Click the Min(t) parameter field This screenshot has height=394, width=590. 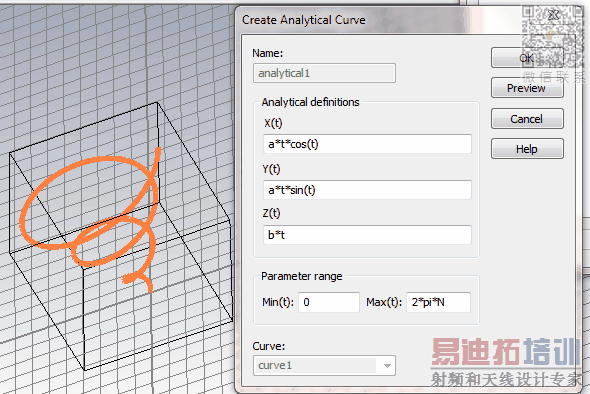point(329,302)
